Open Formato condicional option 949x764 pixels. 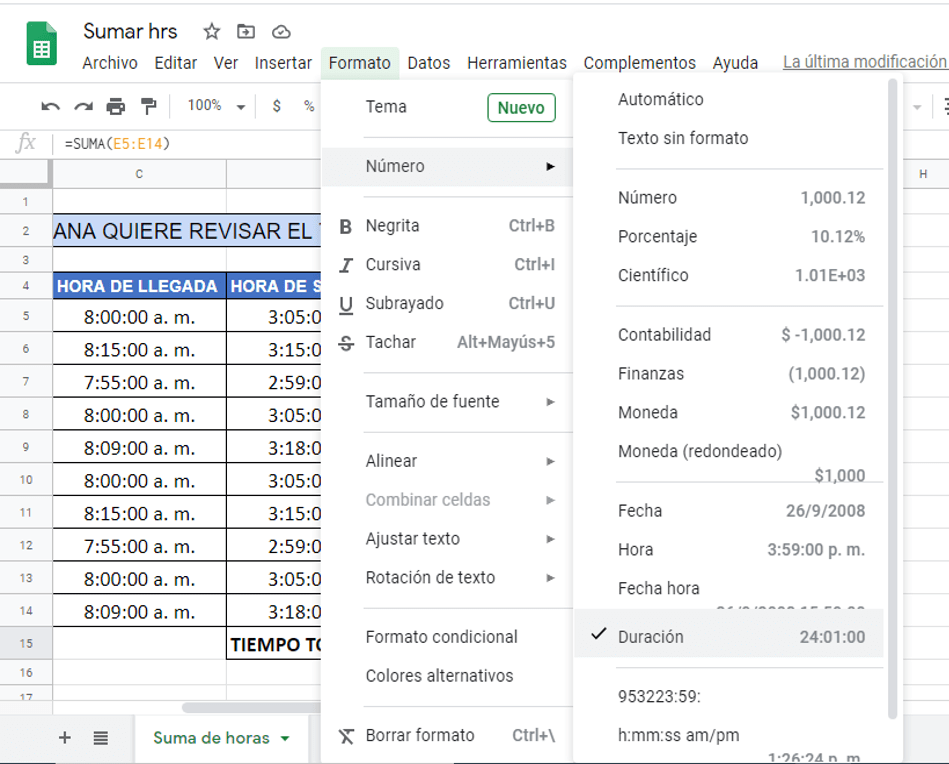tap(447, 637)
